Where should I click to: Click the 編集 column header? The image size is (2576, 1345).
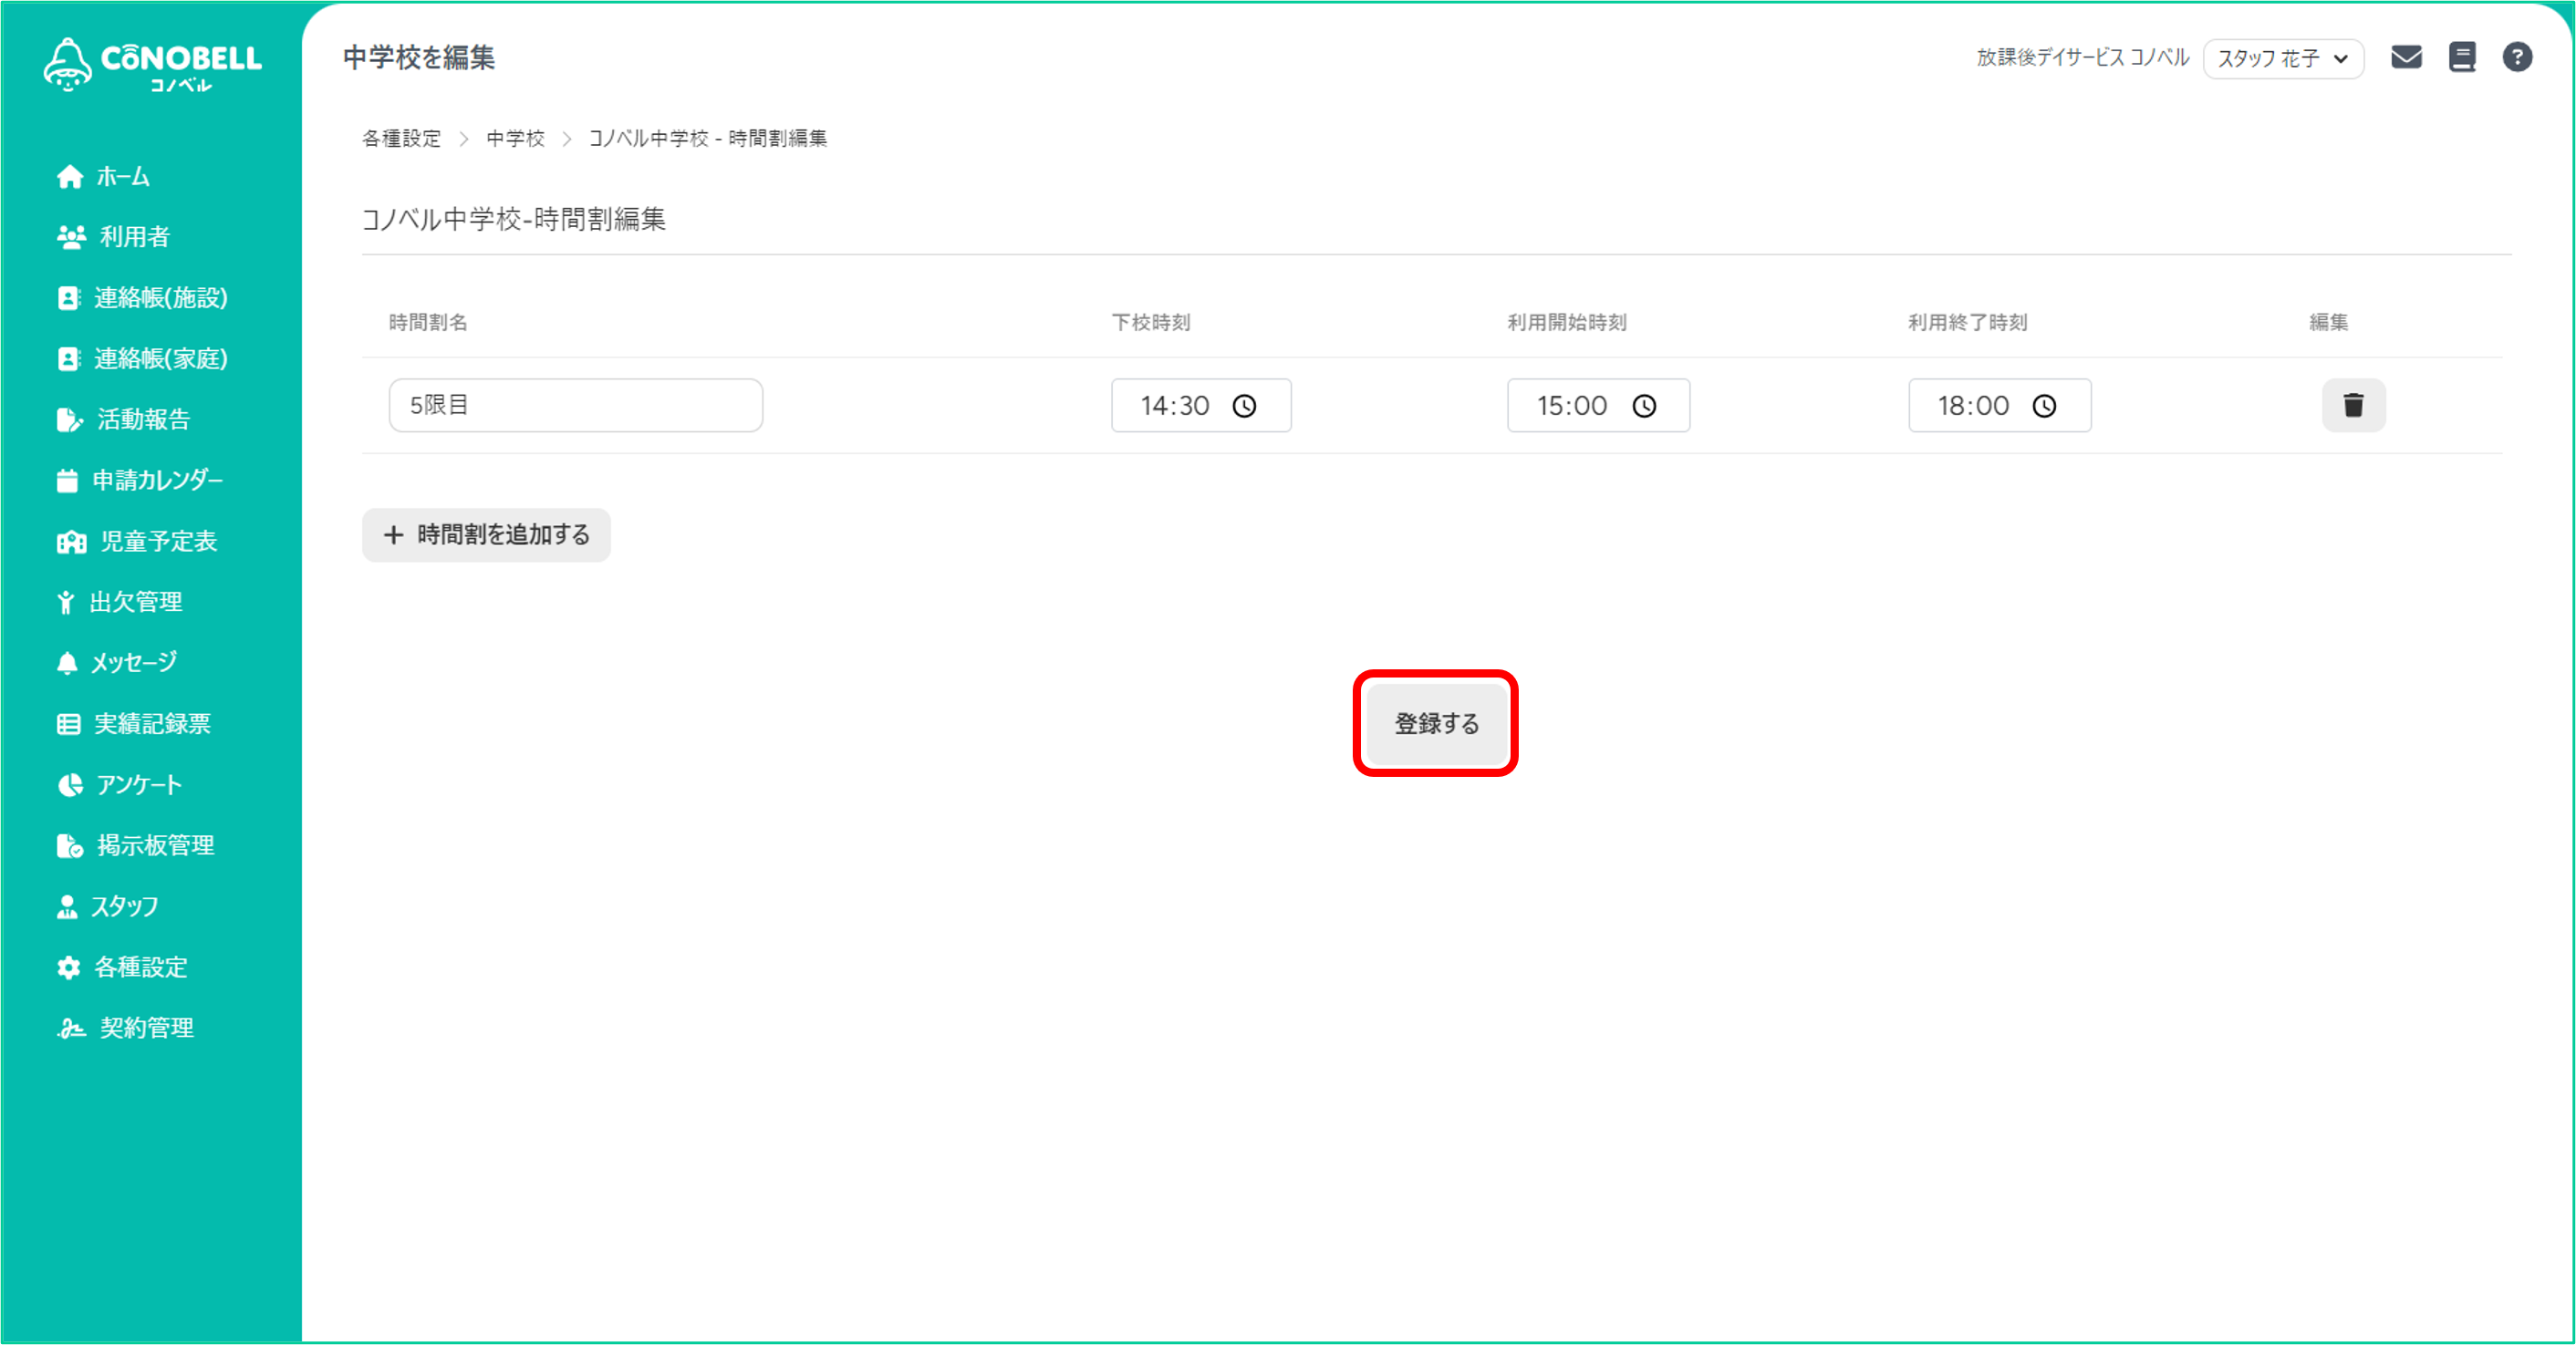point(2328,322)
